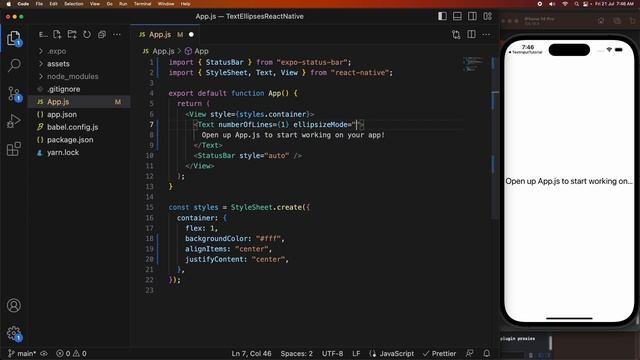Viewport: 640px width, 360px height.
Task: Toggle the primary sidebar layout
Action: click(442, 16)
